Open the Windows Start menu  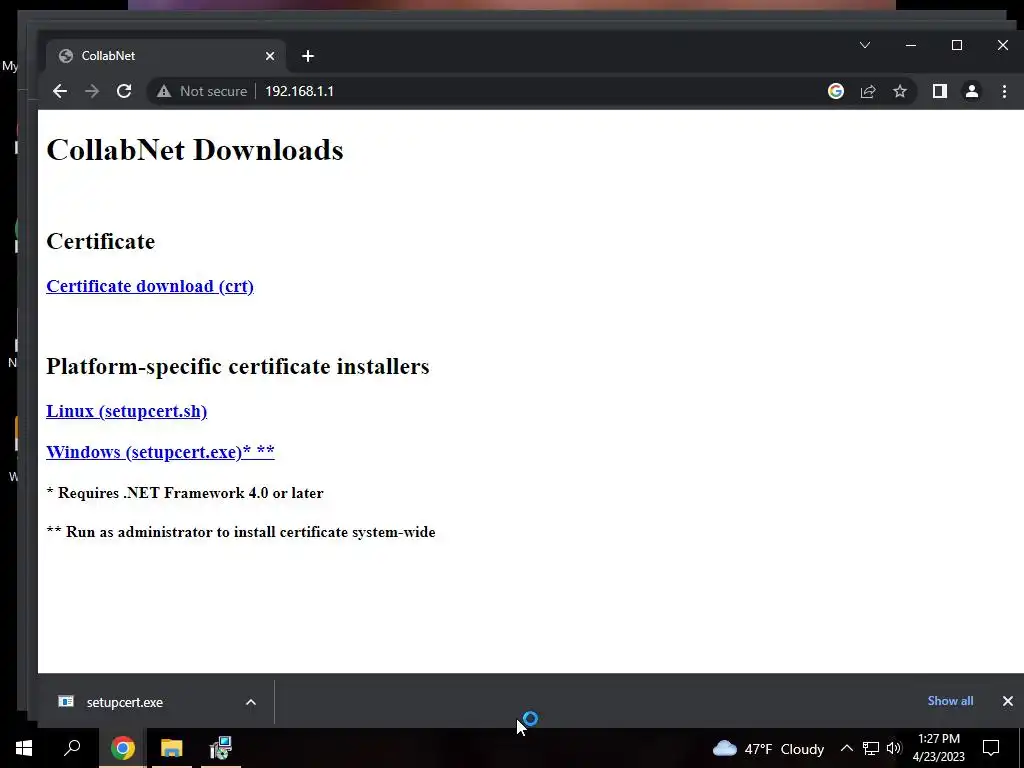[24, 748]
